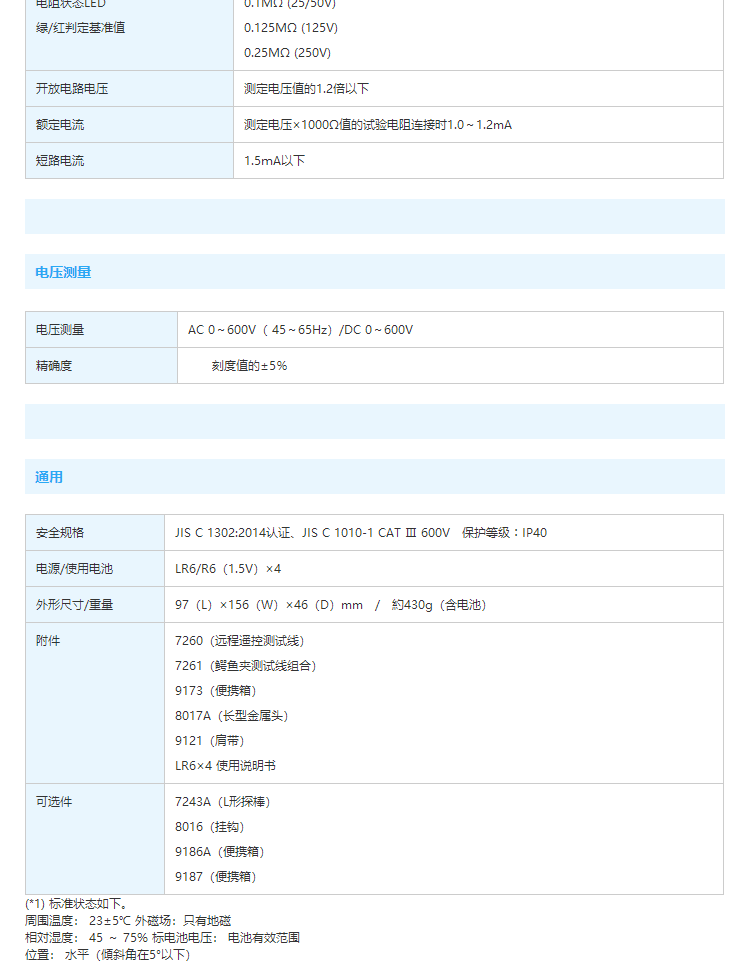
Task: Click the 位置 水平 footnote line
Action: 107,955
